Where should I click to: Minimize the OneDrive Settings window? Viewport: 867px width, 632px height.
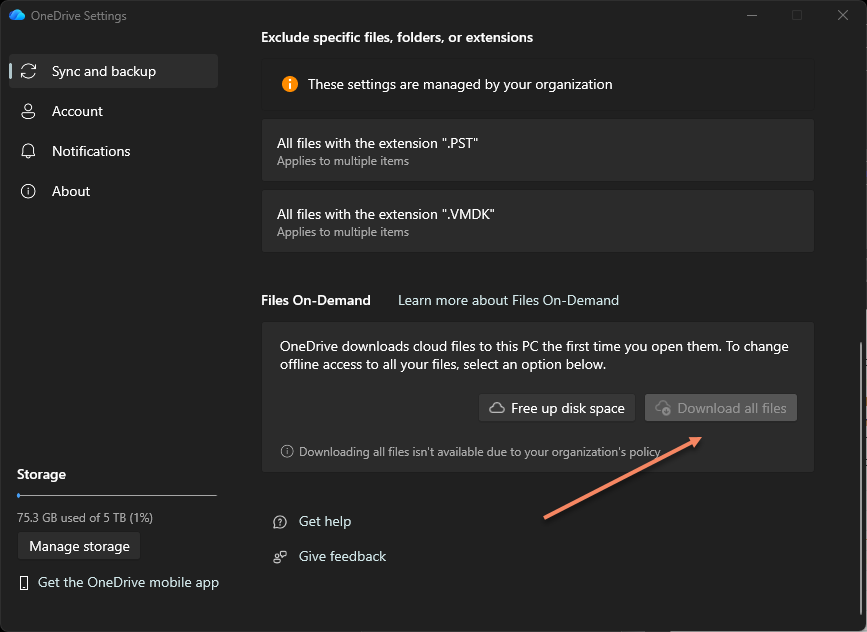[x=752, y=15]
